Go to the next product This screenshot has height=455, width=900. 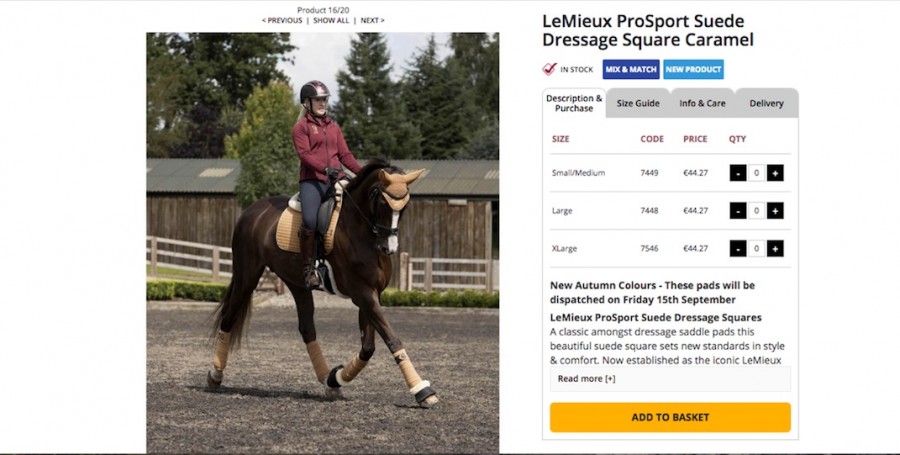371,20
